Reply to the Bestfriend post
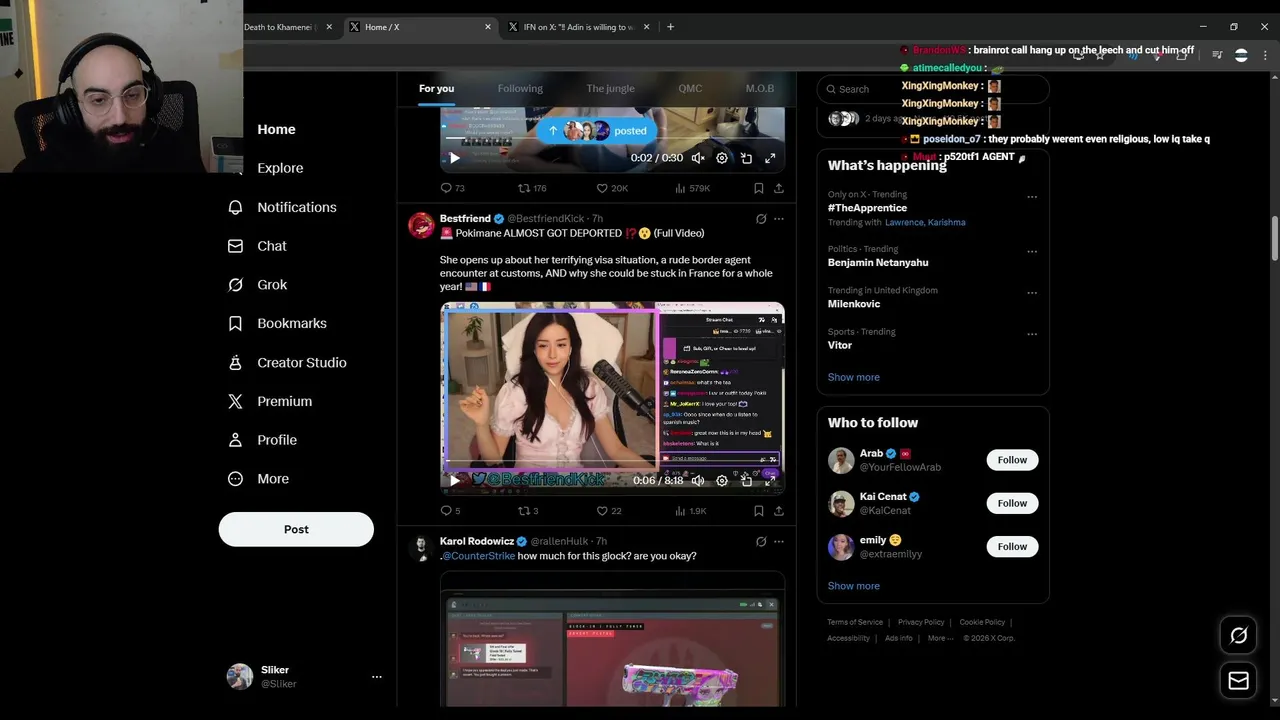The width and height of the screenshot is (1280, 720). (x=450, y=511)
